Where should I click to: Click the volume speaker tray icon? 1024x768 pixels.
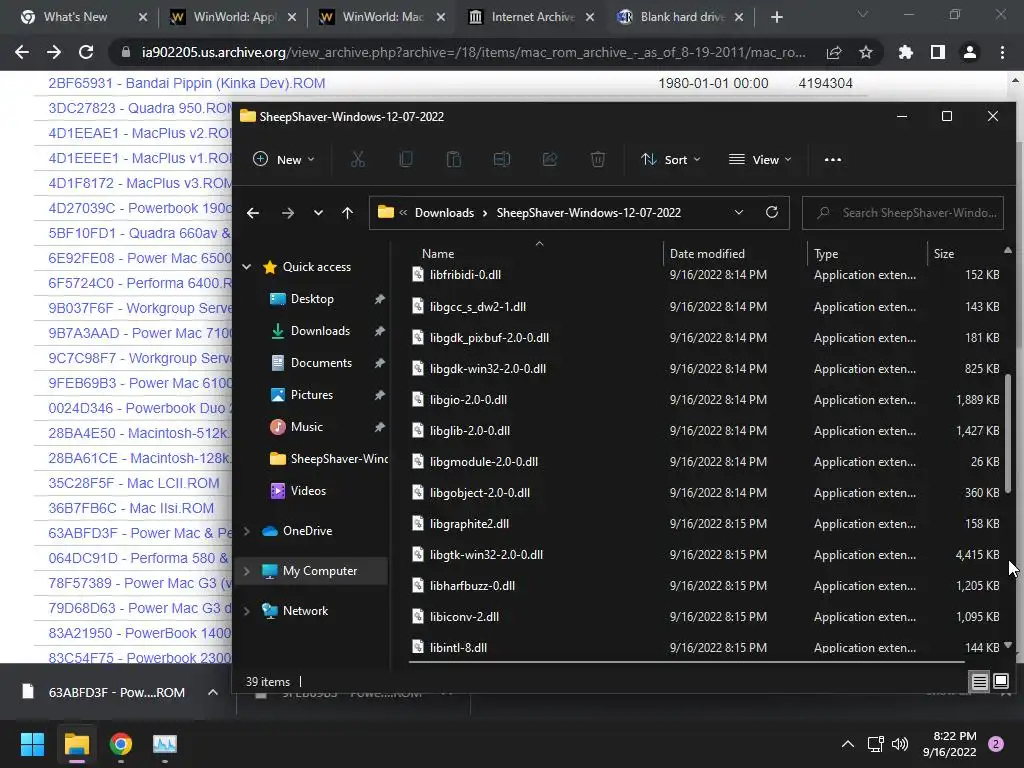coord(900,744)
